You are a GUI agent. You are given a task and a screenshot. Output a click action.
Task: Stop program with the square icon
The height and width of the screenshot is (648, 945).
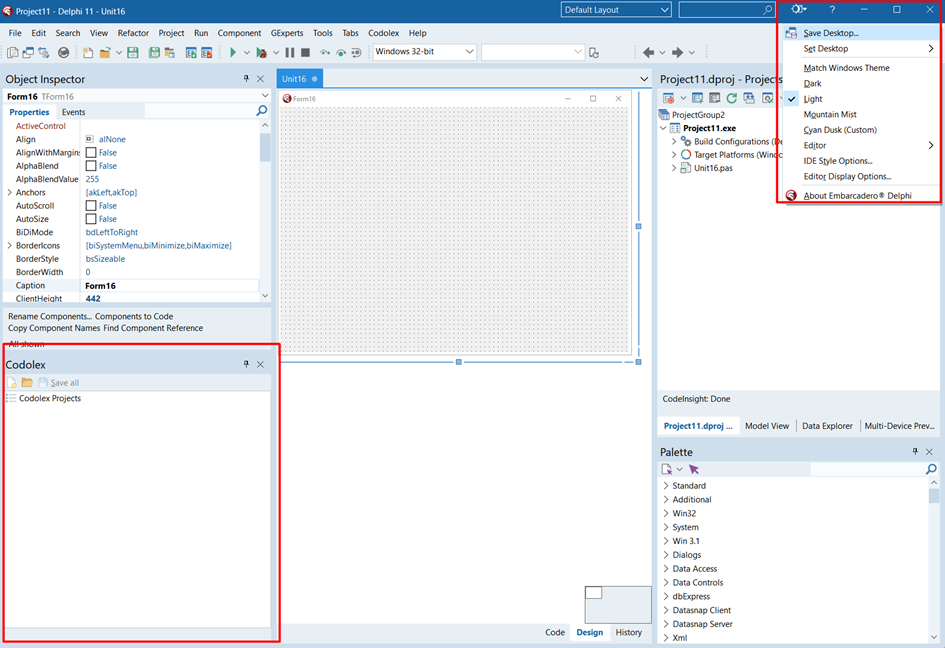coord(306,52)
